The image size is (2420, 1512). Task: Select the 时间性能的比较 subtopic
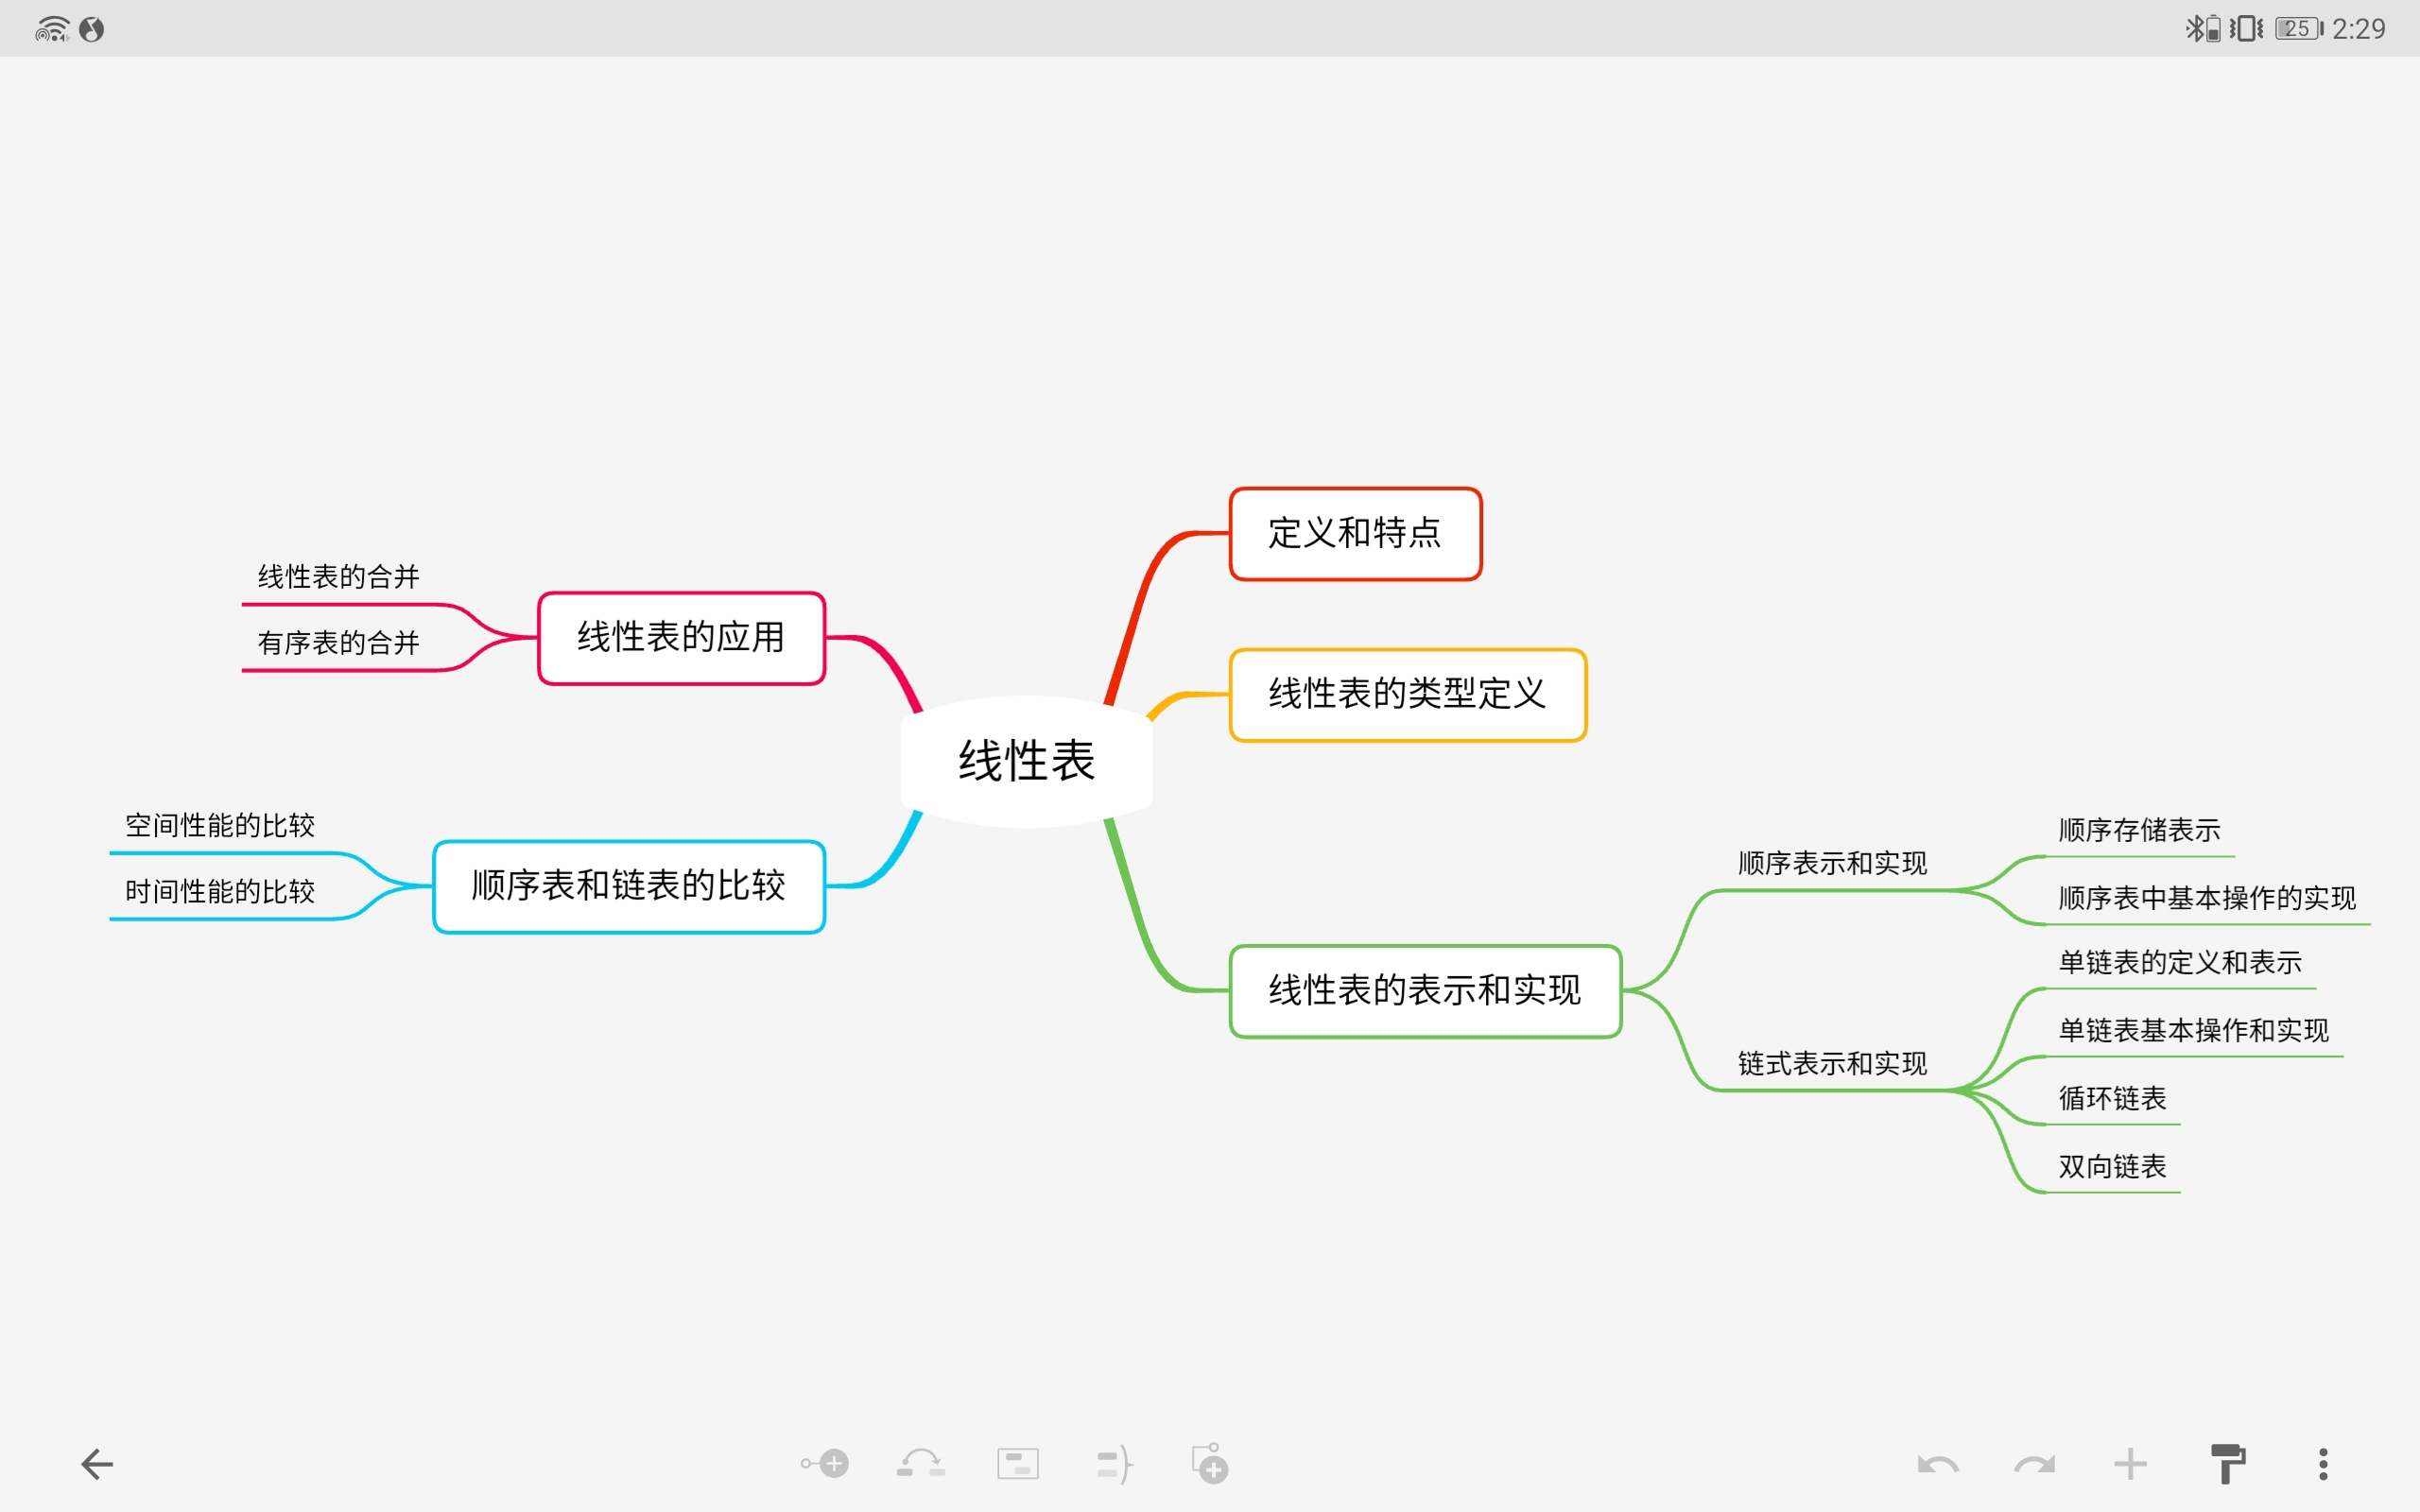pos(220,892)
